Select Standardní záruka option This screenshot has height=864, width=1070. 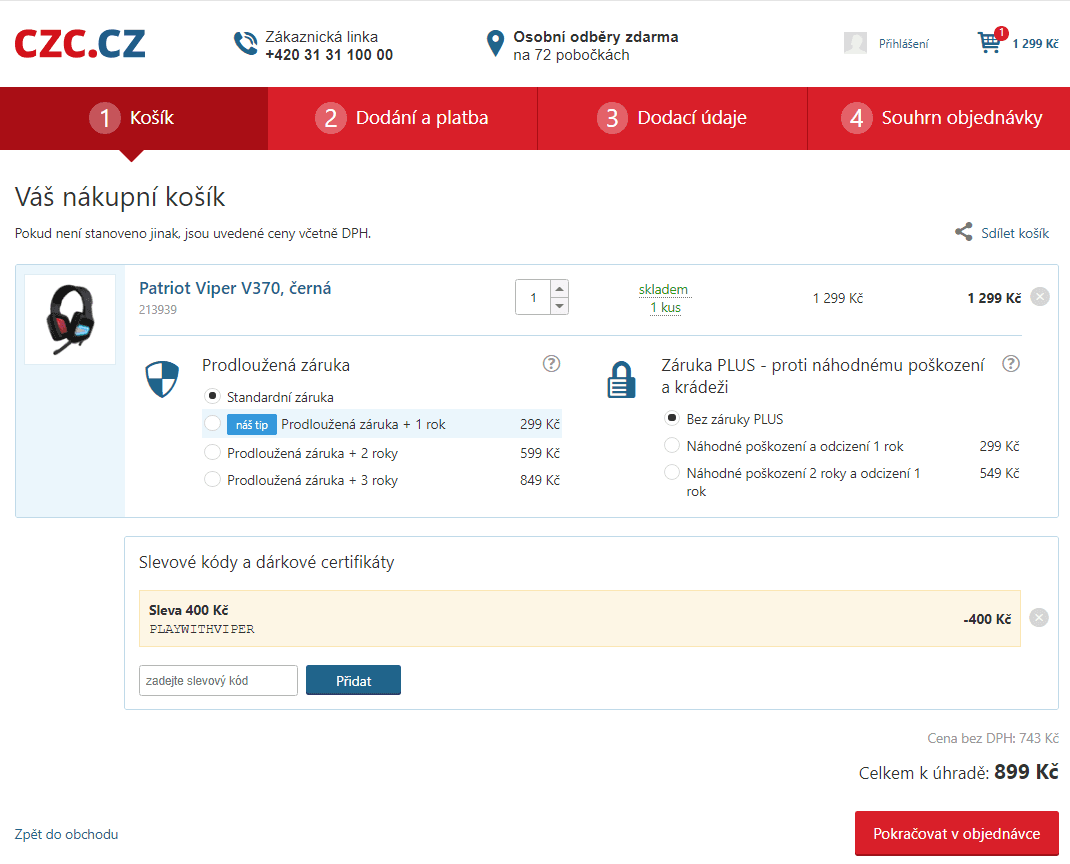(x=213, y=396)
